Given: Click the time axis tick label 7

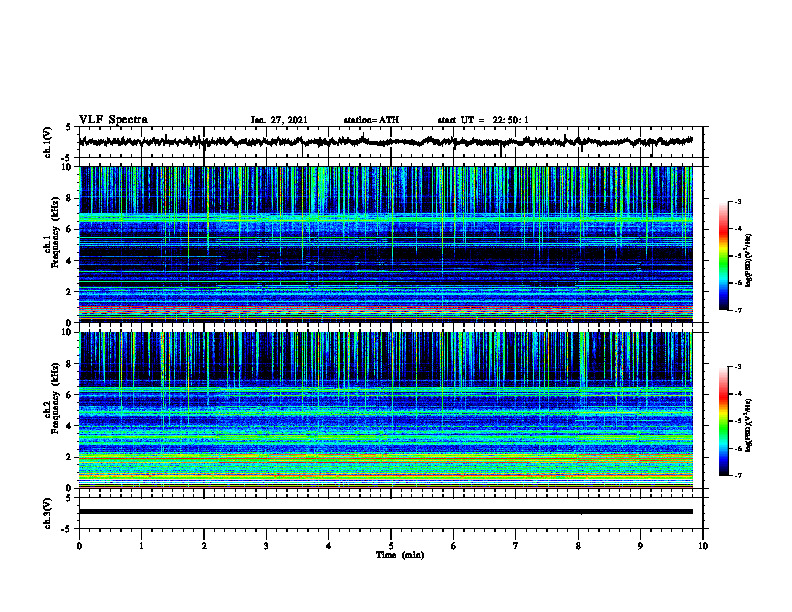Looking at the screenshot, I should tap(516, 546).
